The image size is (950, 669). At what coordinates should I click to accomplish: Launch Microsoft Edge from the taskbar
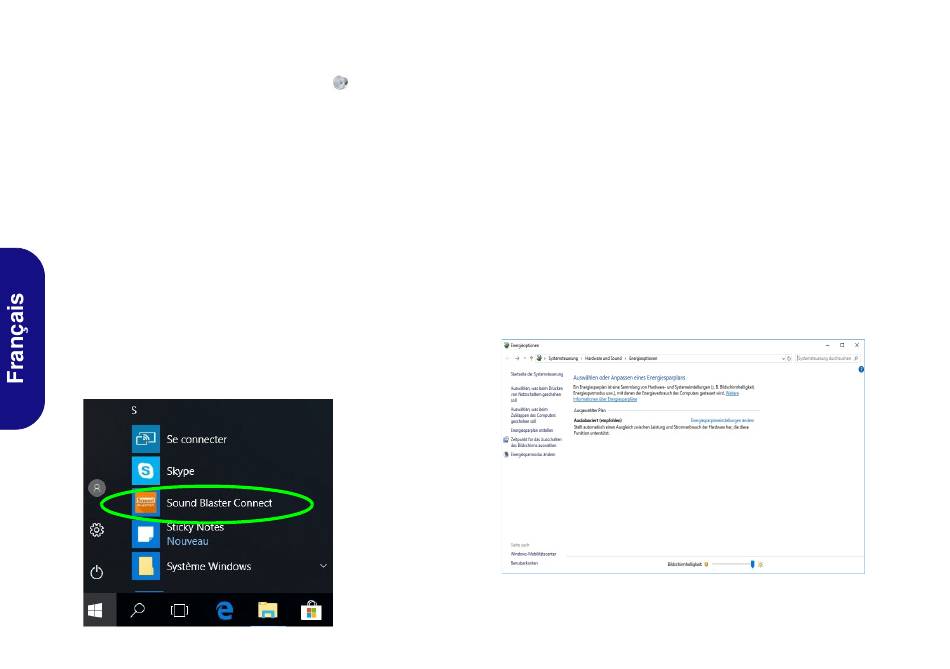224,610
